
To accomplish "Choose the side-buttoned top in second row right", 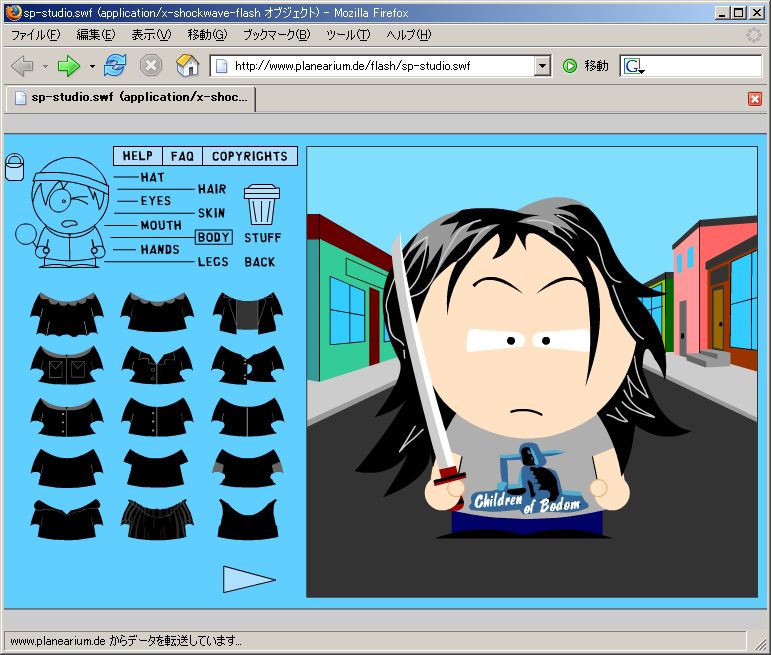I will pyautogui.click(x=248, y=365).
